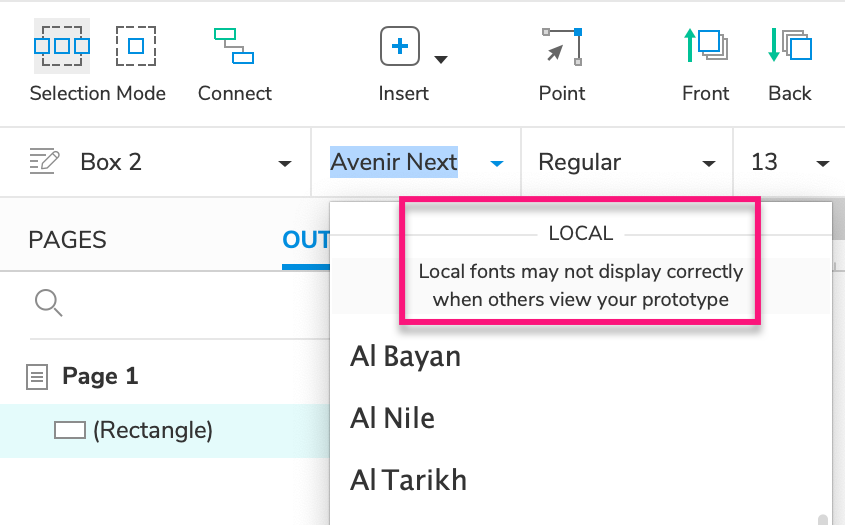Viewport: 845px width, 525px height.
Task: Bring selection to Front
Action: click(705, 46)
